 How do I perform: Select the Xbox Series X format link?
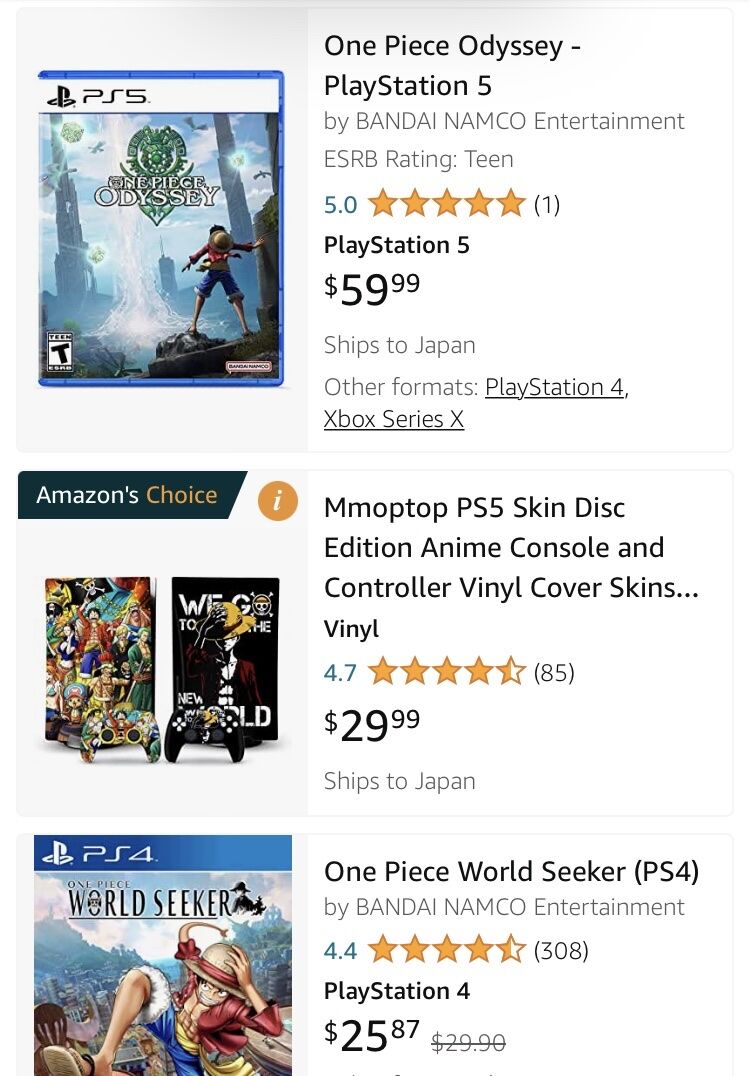pos(394,419)
